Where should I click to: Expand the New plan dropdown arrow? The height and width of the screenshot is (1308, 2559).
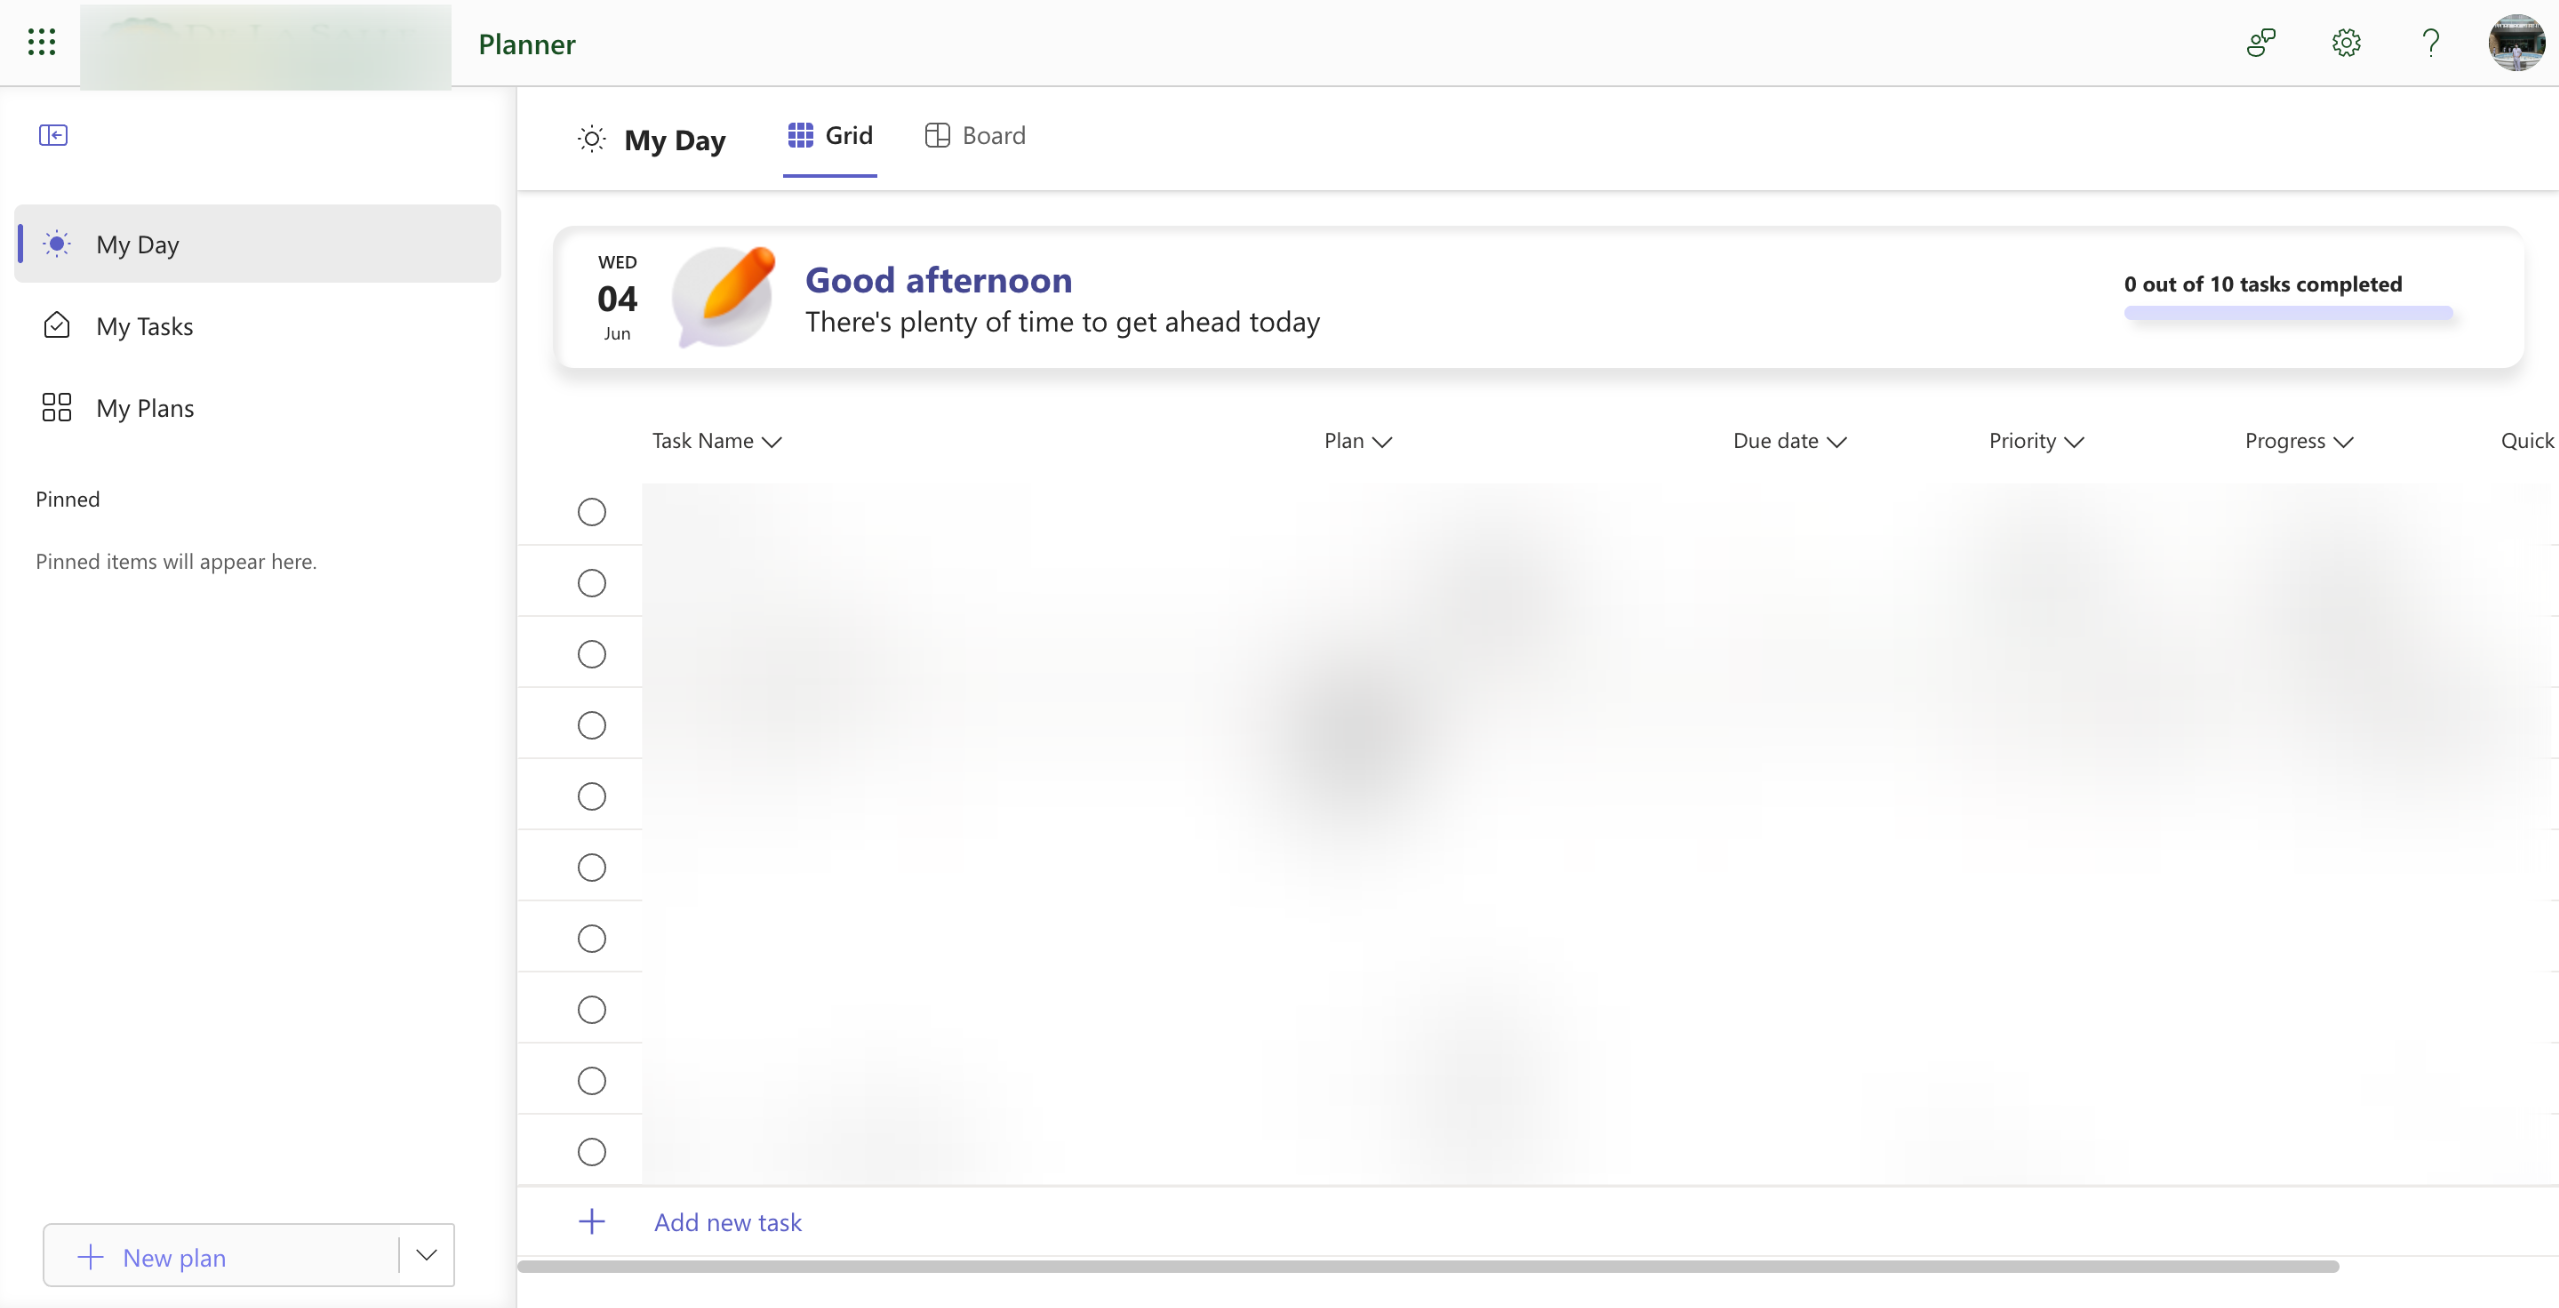pos(427,1255)
